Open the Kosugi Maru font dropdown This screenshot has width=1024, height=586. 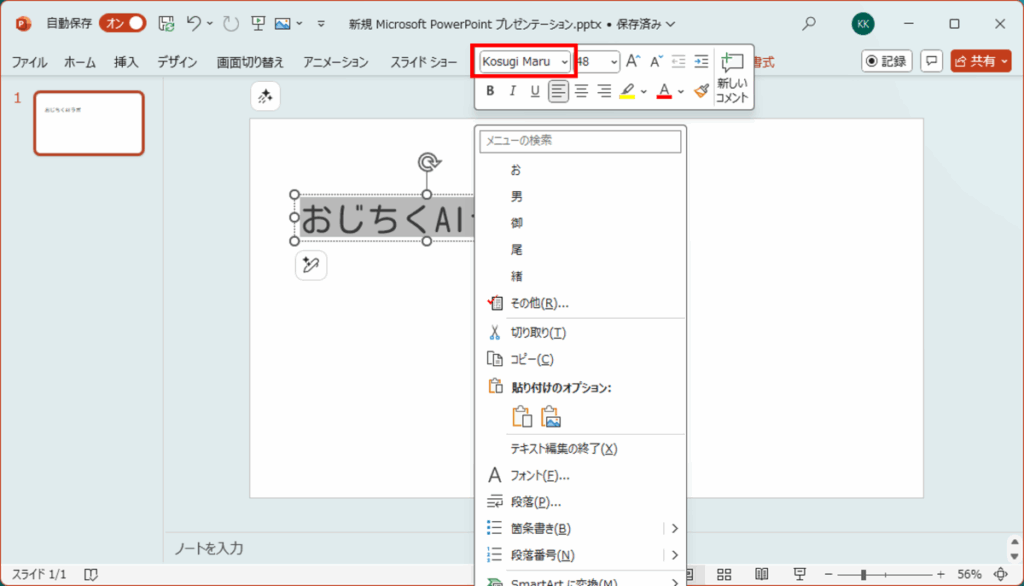click(x=524, y=62)
